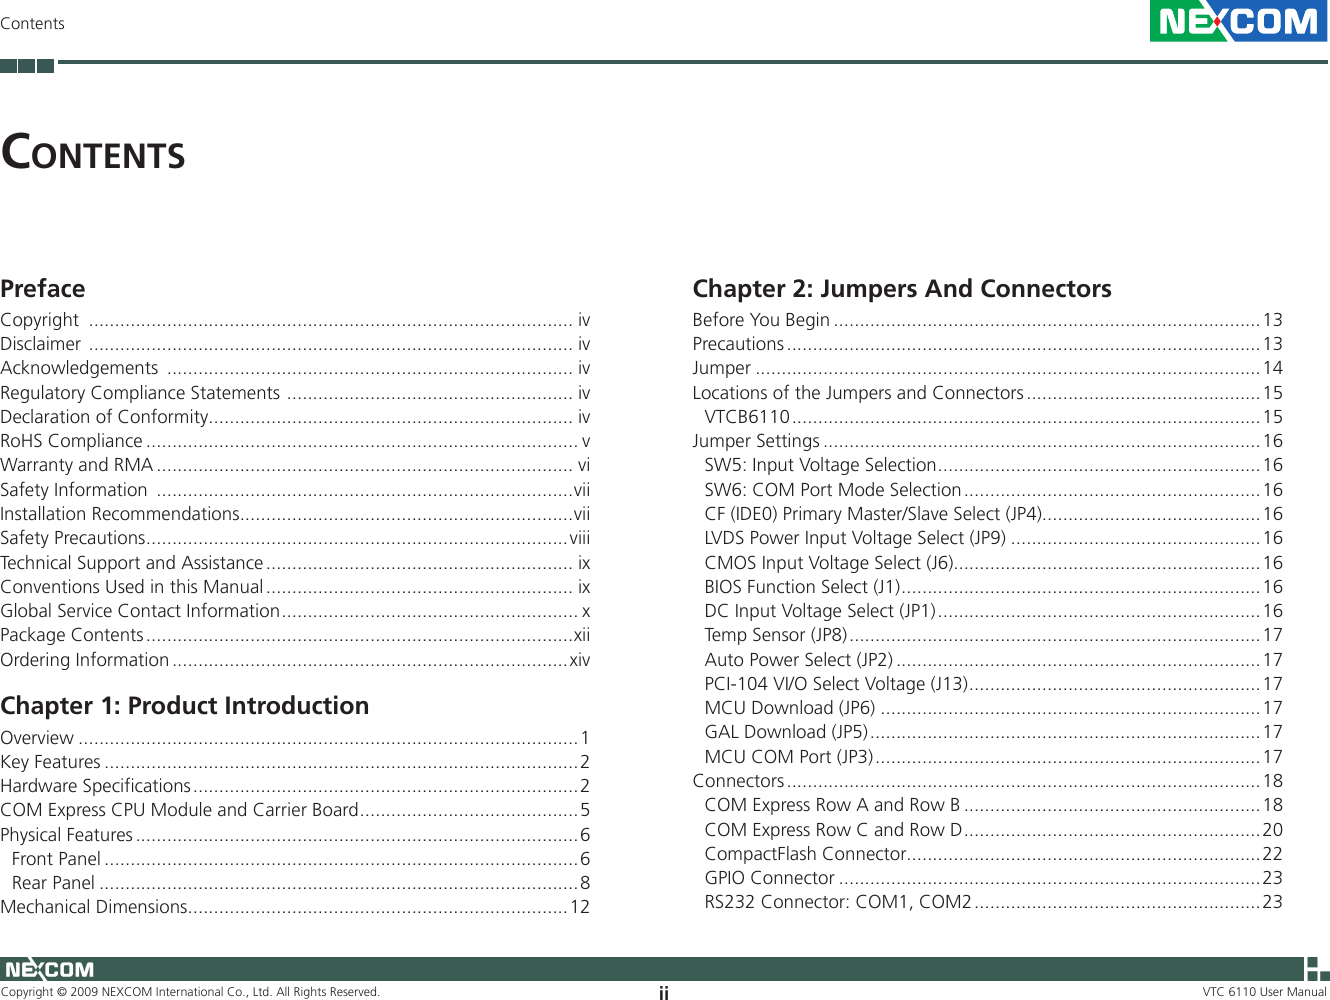Open the Copyright entry
Viewport: 1330px width, 1000px height.
tap(295, 320)
